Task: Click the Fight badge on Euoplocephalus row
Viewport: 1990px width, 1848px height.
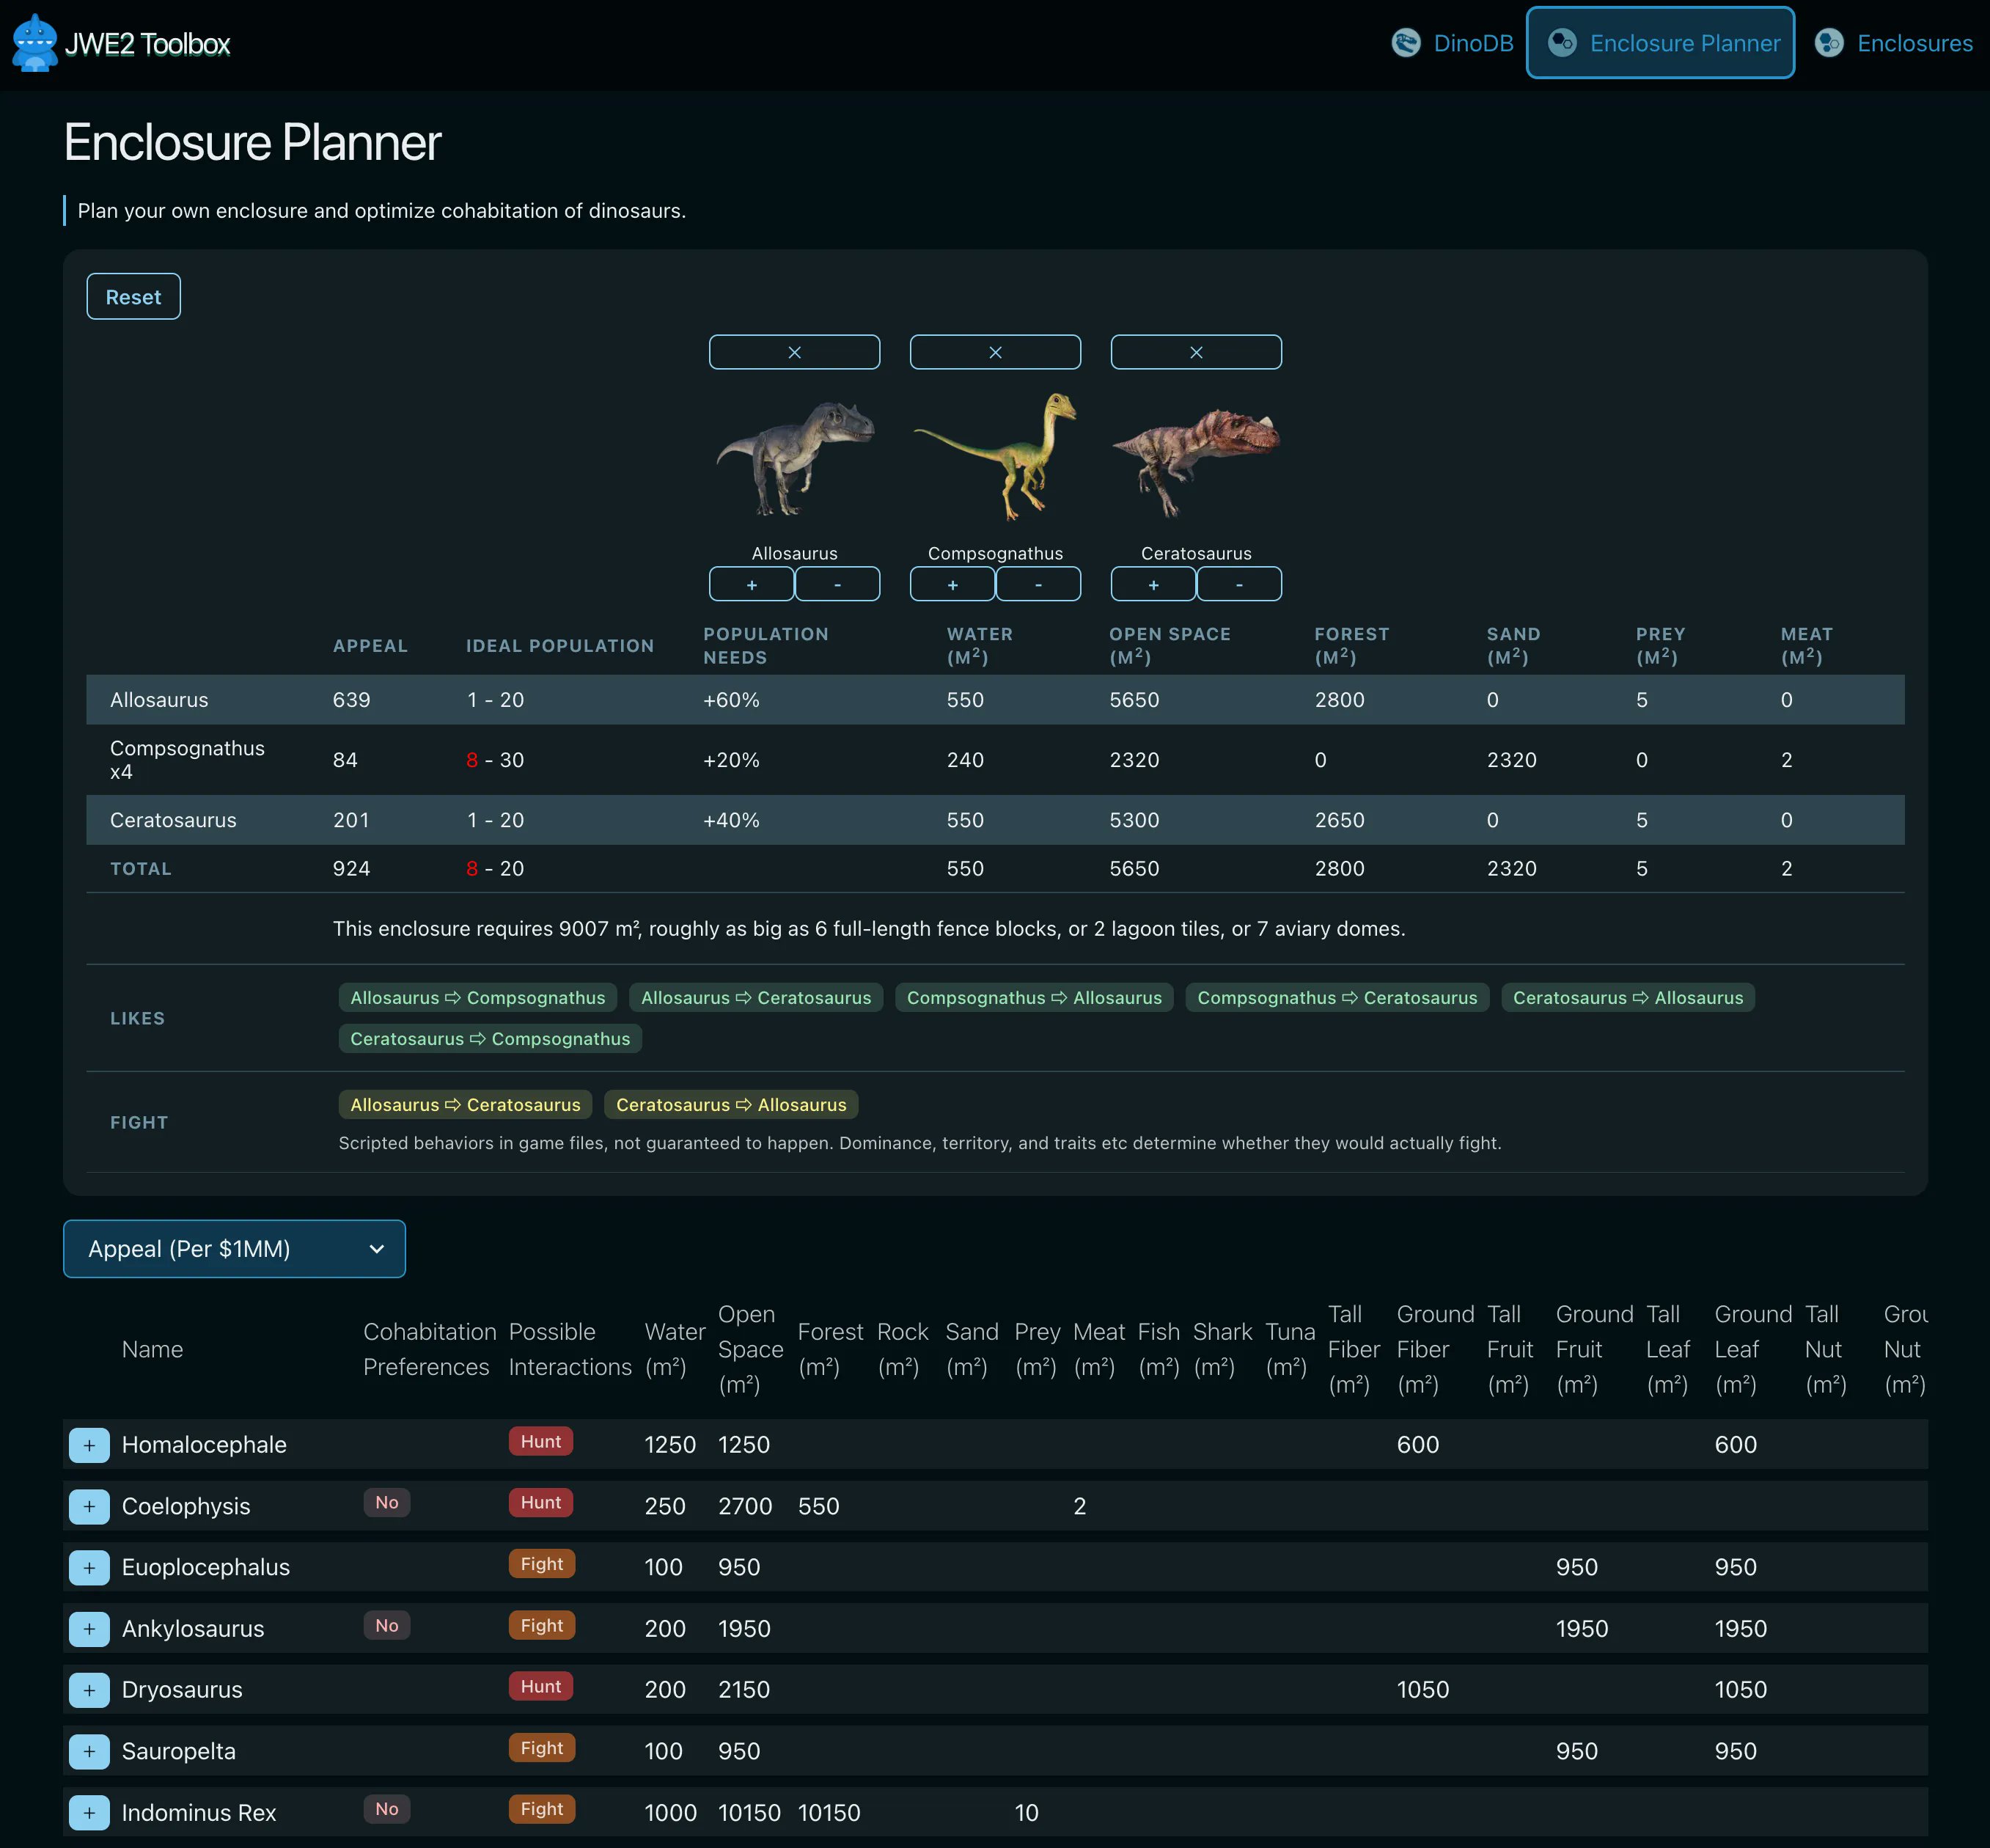Action: click(x=541, y=1563)
